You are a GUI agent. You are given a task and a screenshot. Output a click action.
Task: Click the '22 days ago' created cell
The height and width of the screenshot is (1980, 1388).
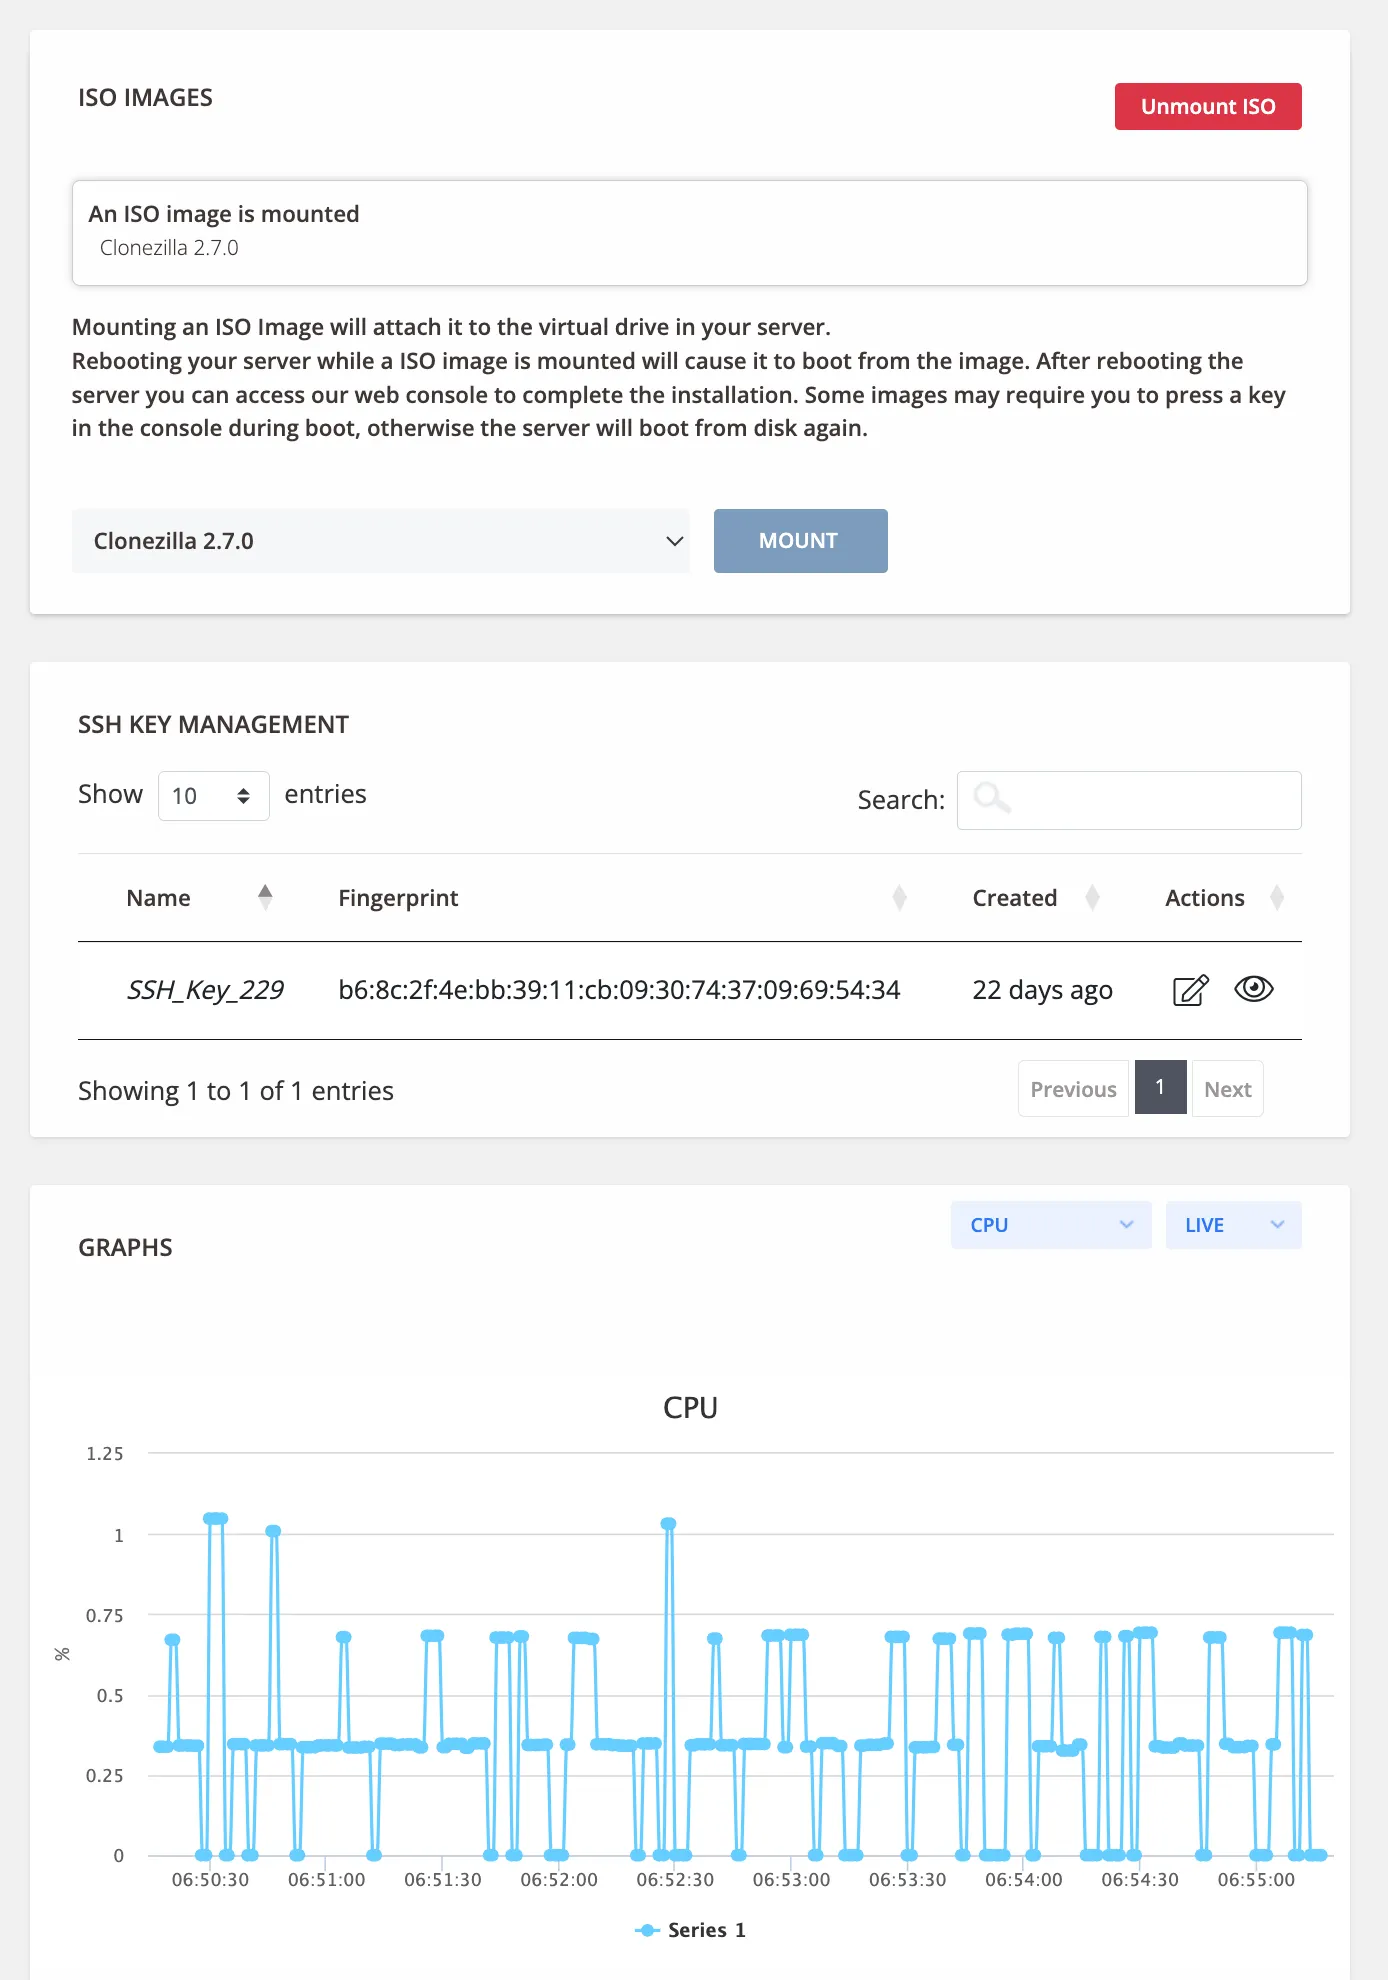[x=1042, y=990]
